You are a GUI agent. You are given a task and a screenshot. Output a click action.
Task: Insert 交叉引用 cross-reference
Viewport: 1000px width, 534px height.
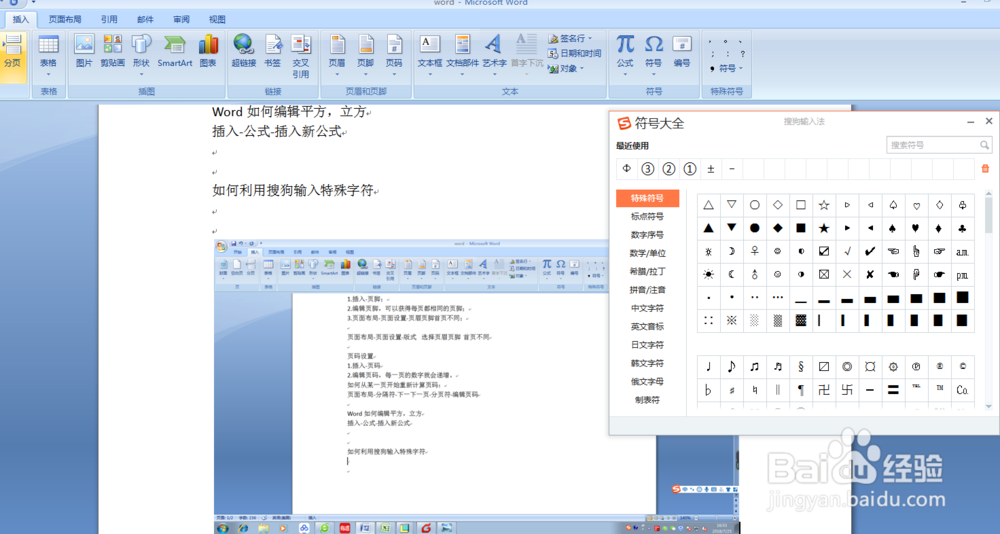click(x=300, y=56)
